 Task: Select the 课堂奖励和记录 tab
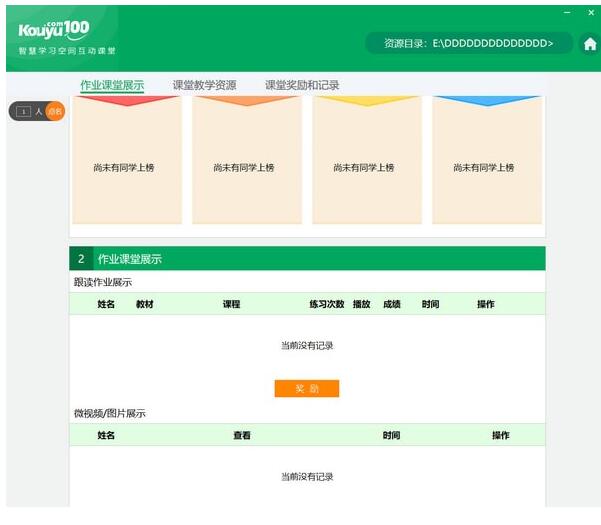(302, 85)
